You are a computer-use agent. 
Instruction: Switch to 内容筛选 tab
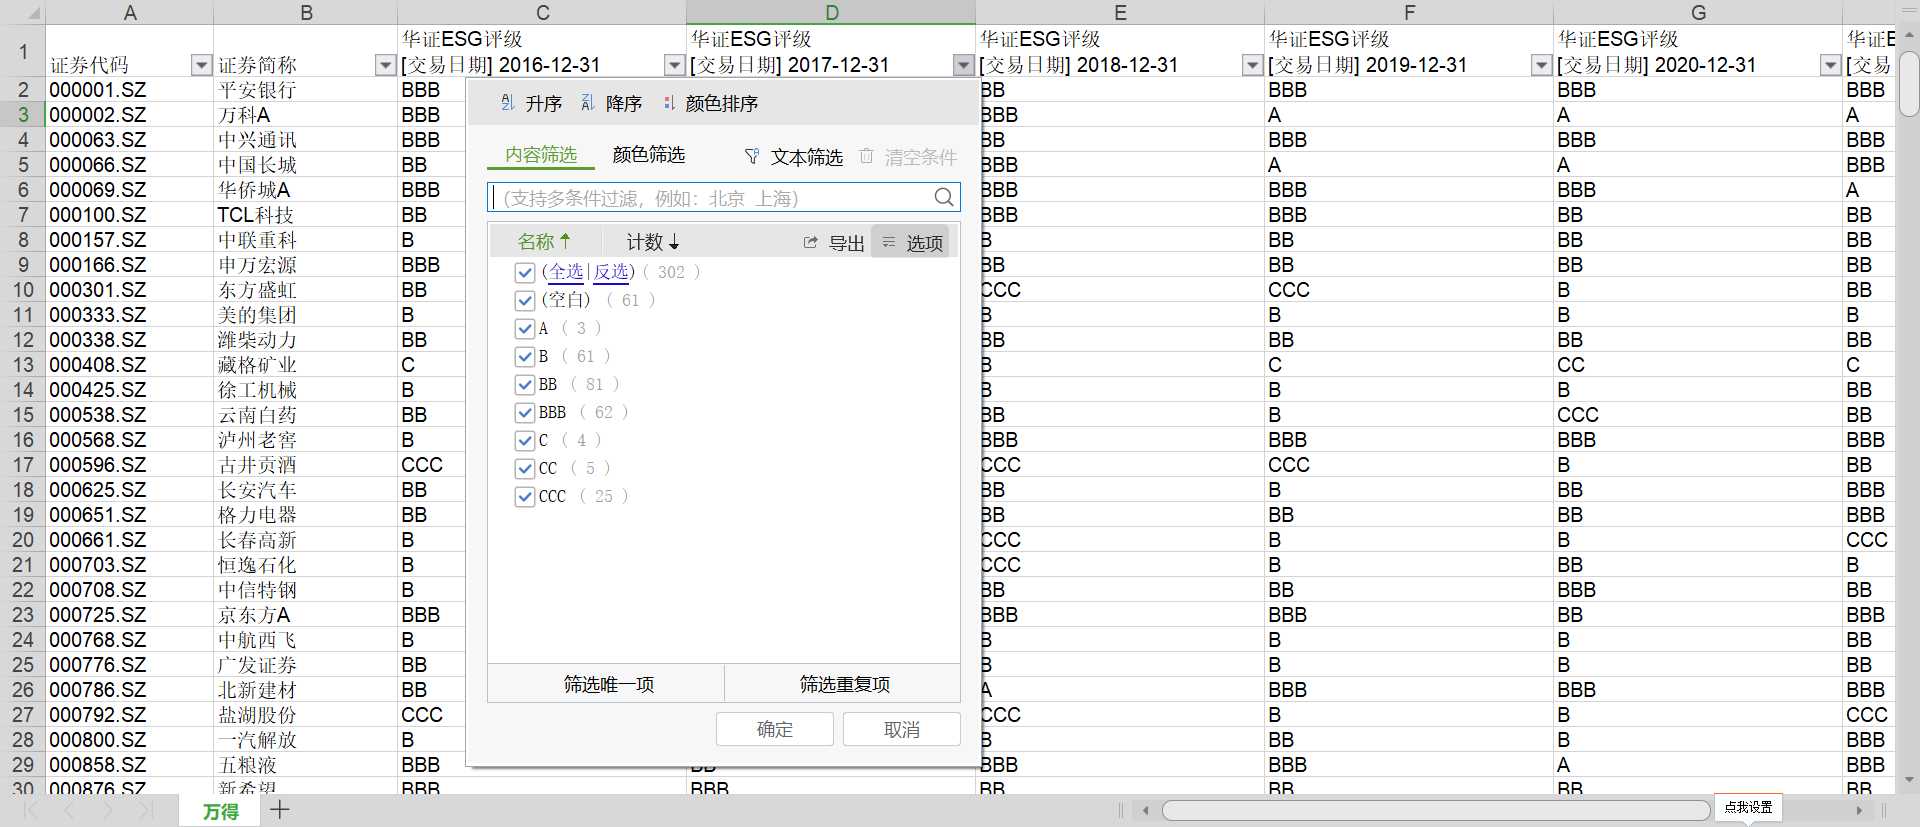(541, 155)
